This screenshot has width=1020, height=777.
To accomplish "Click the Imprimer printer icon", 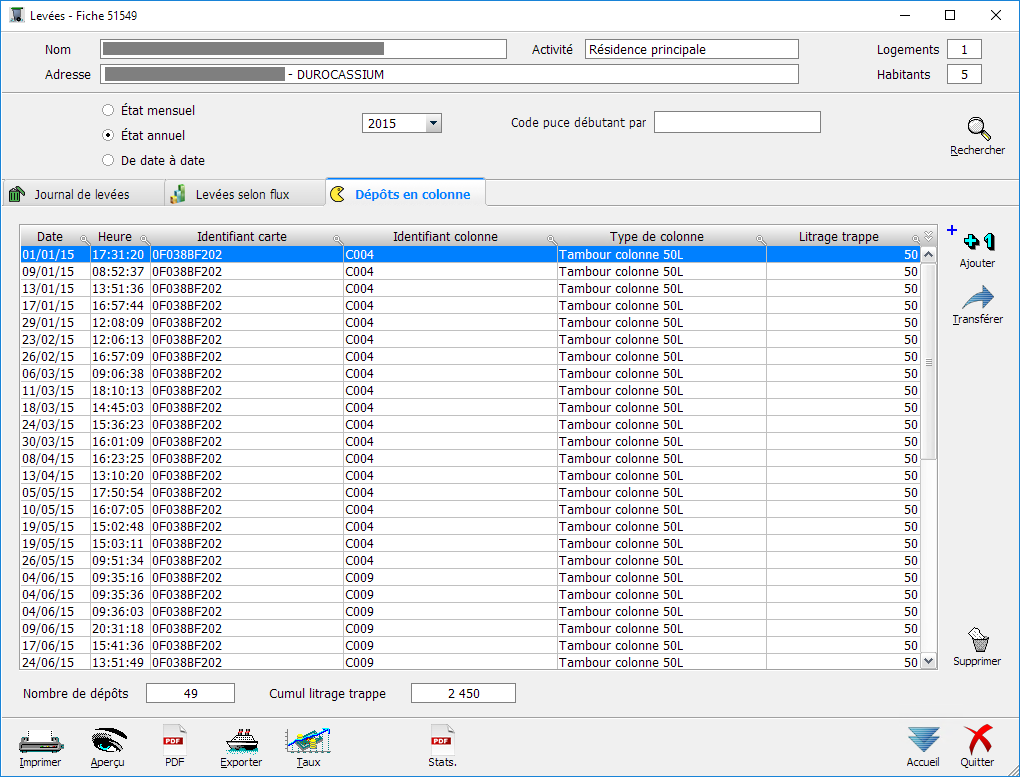I will (x=40, y=742).
